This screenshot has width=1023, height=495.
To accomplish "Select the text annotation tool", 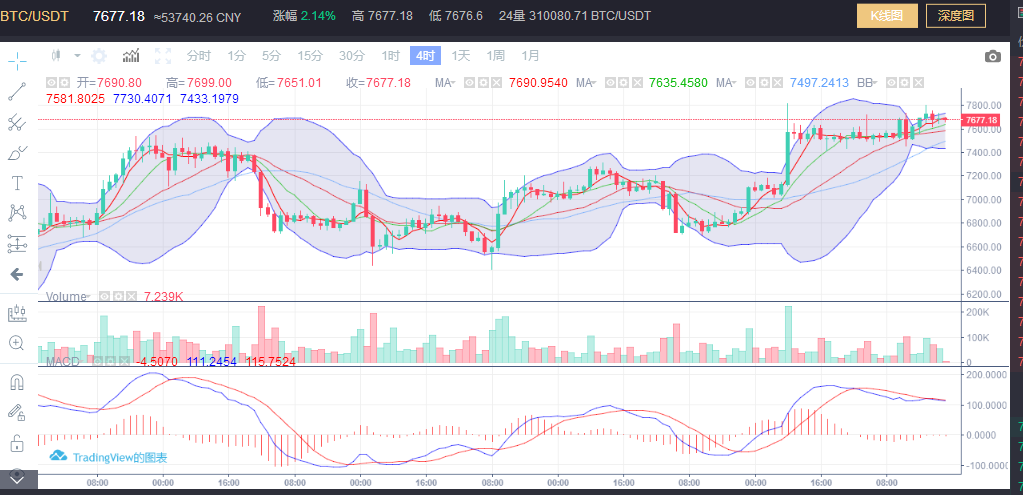I will tap(17, 183).
